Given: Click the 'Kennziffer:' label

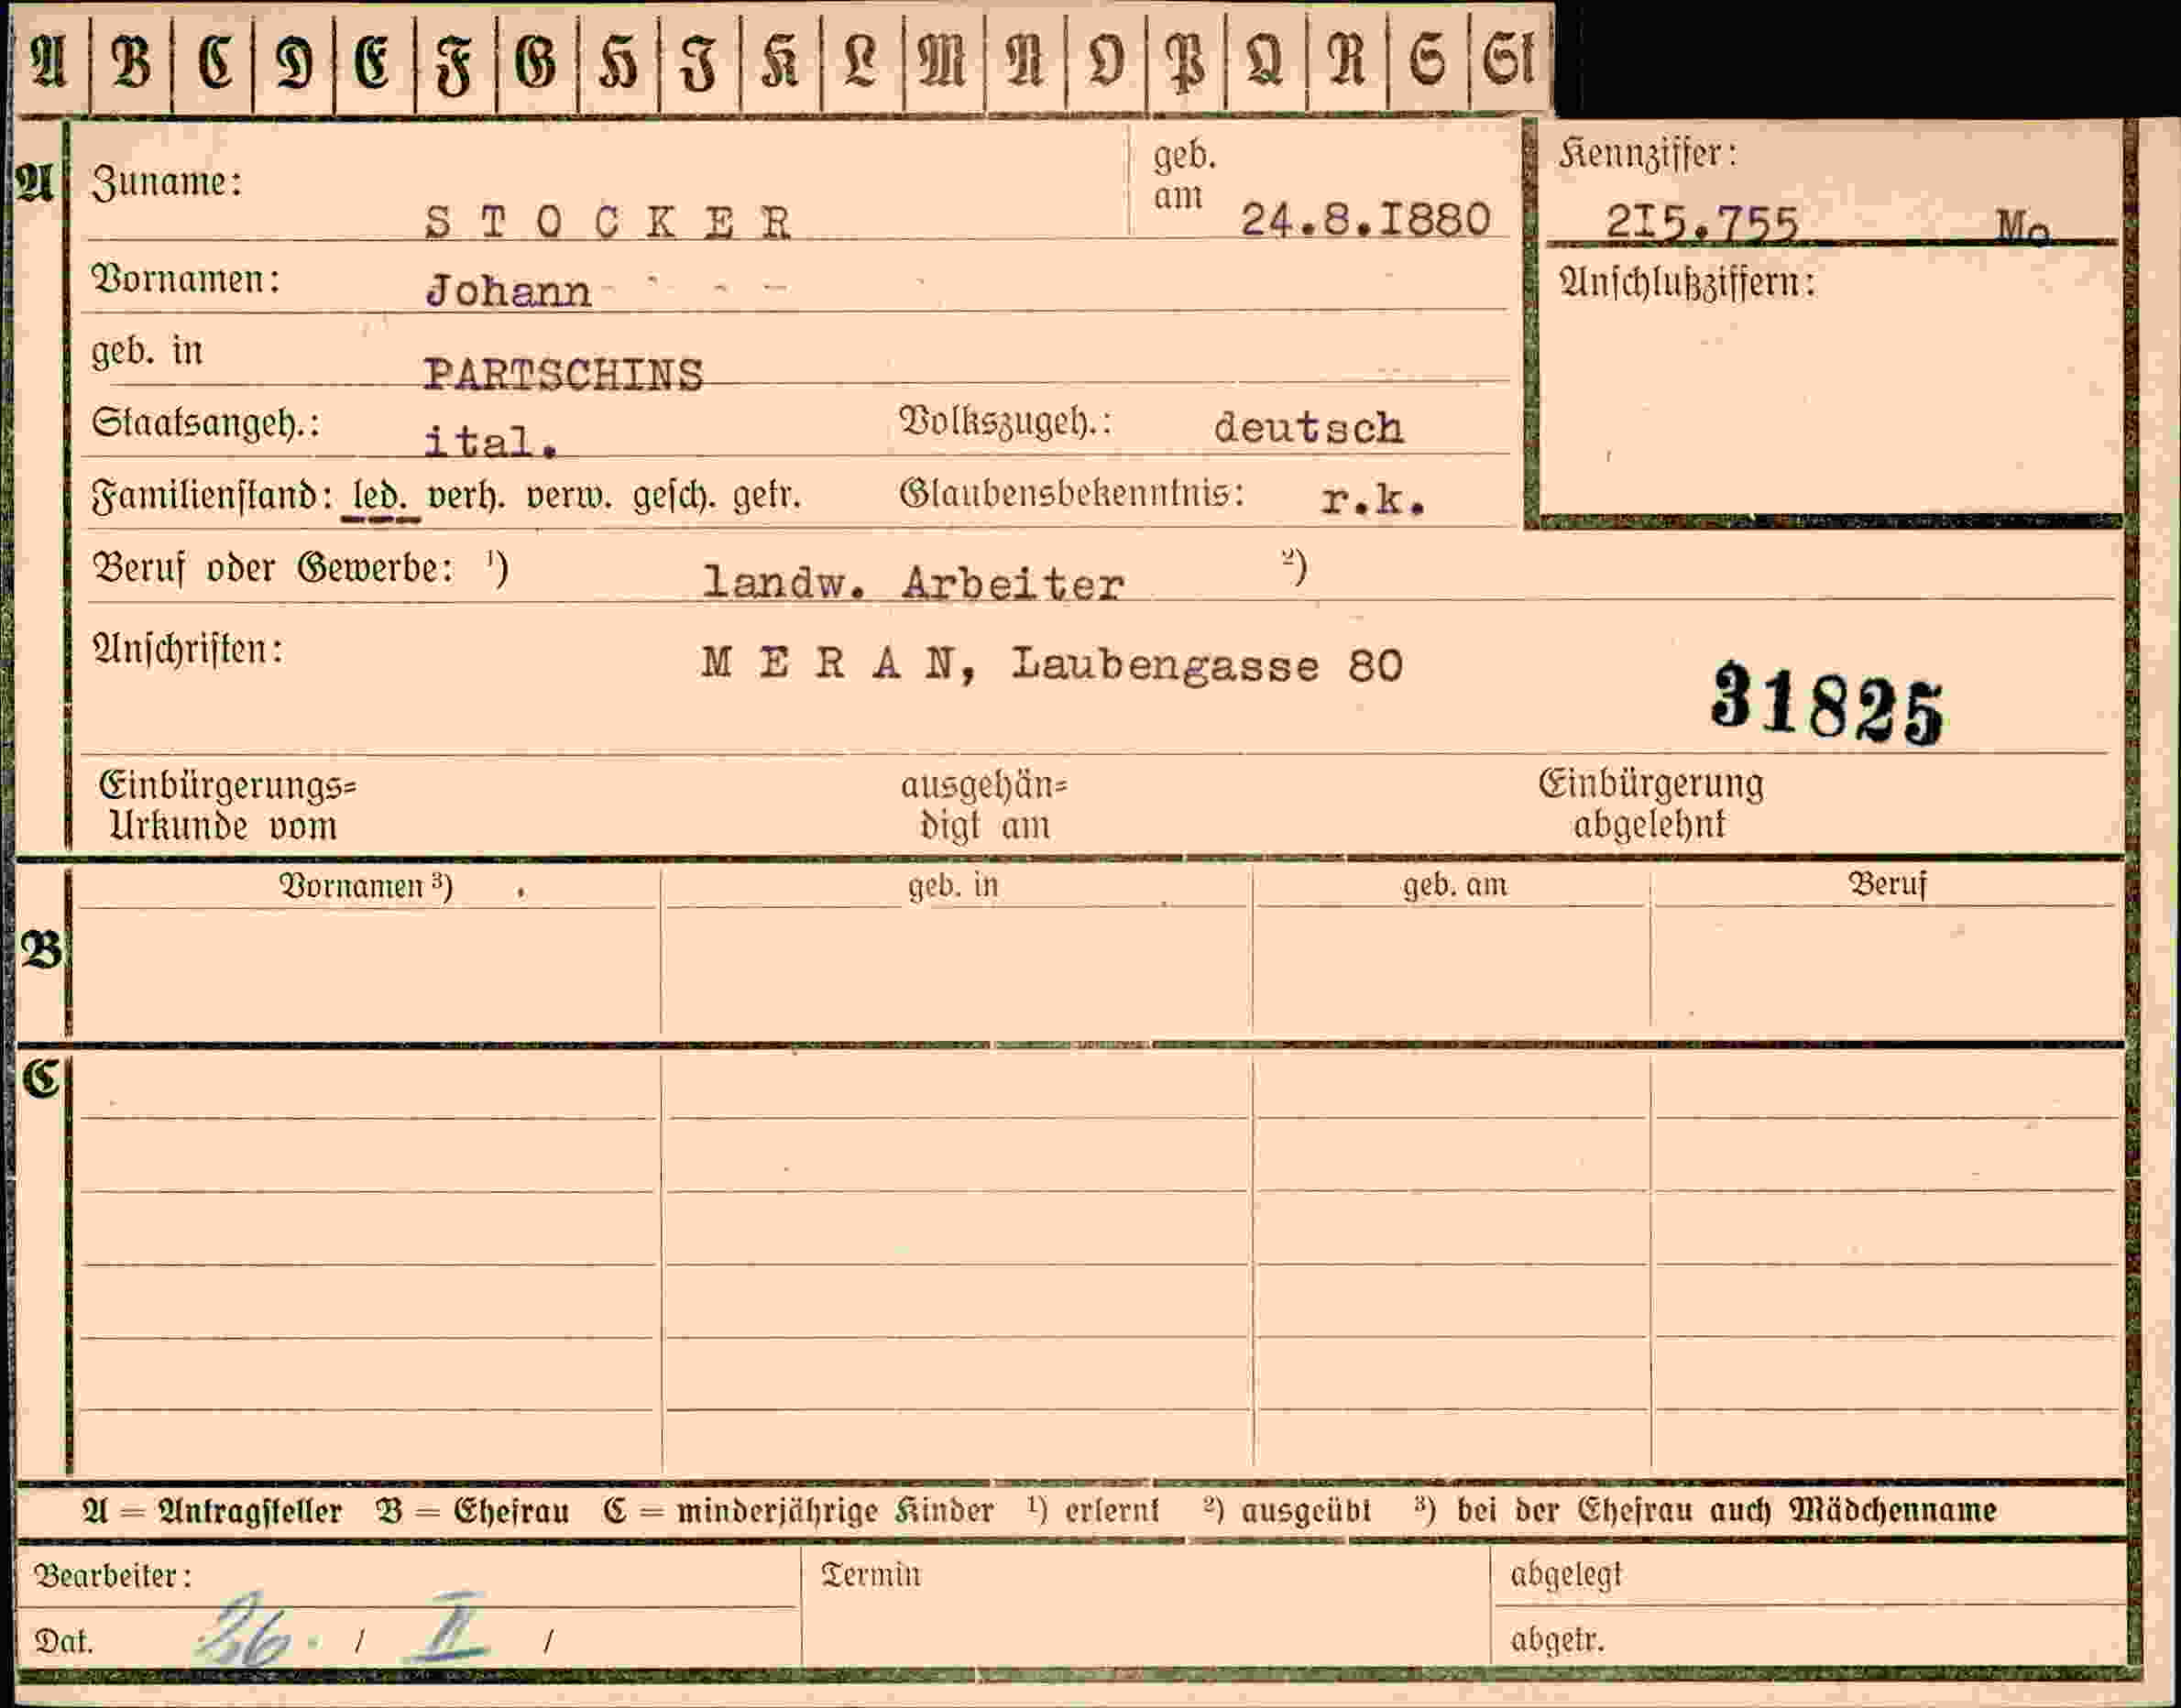Looking at the screenshot, I should point(1647,154).
